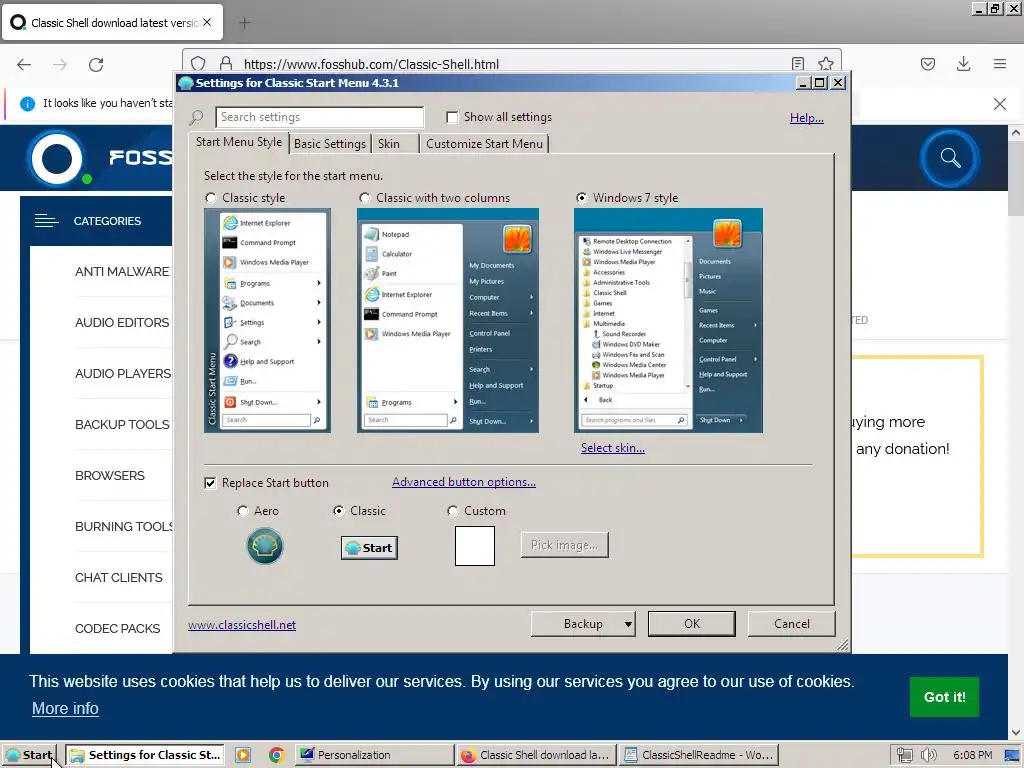Open Browsers category
The width and height of the screenshot is (1024, 768).
click(110, 475)
